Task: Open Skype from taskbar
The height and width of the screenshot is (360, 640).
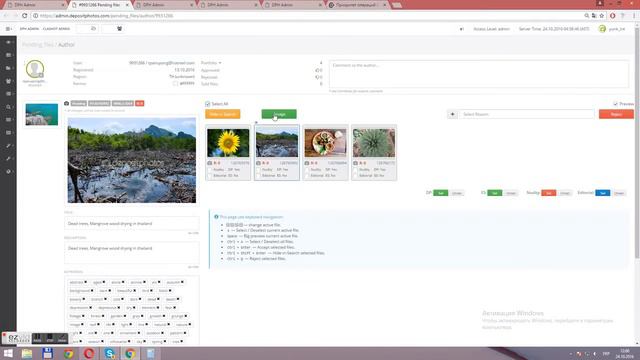Action: pyautogui.click(x=109, y=353)
